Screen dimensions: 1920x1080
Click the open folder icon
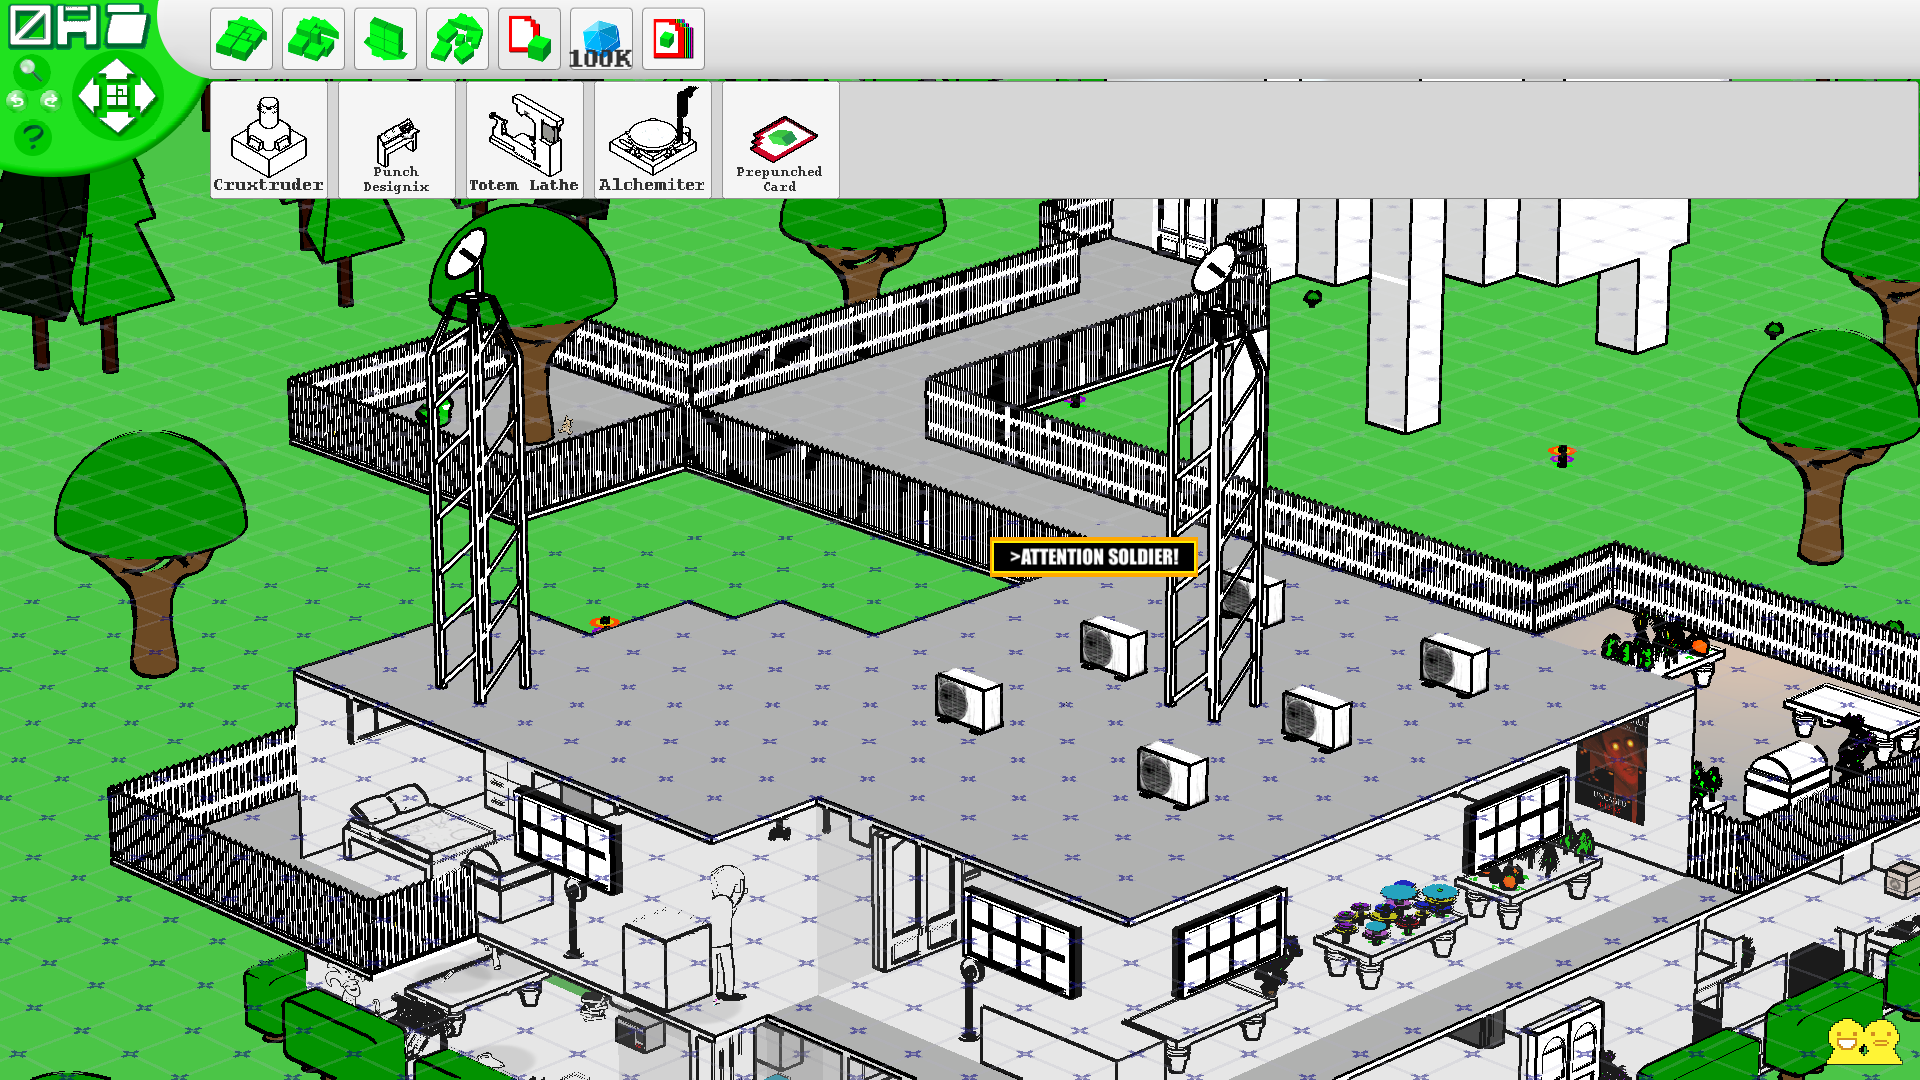[127, 25]
